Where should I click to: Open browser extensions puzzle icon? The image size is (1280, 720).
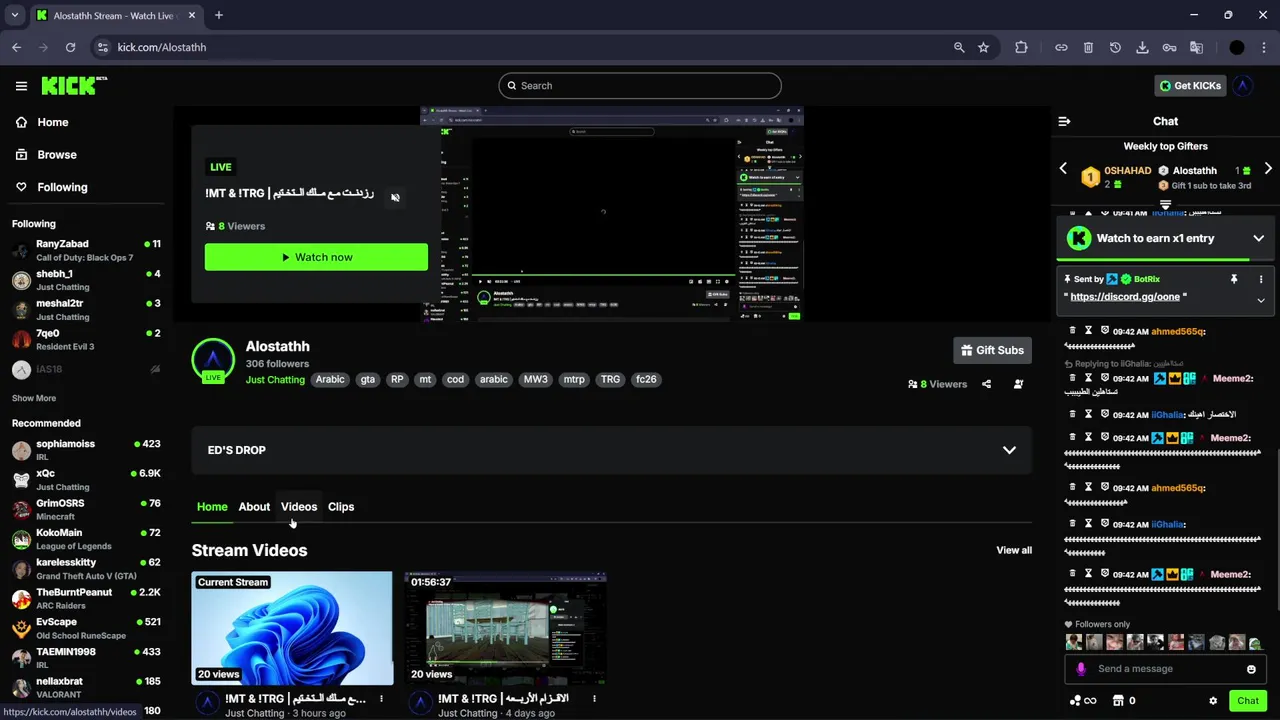pyautogui.click(x=1021, y=47)
